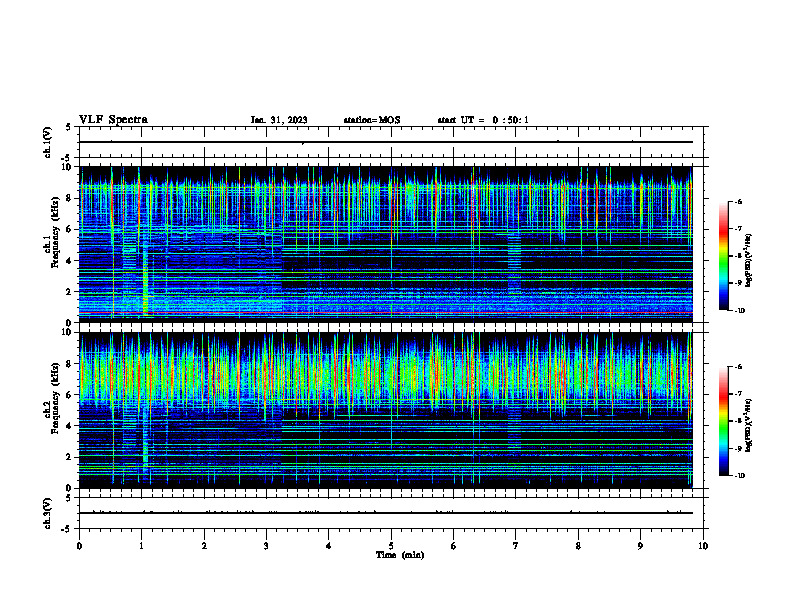This screenshot has height=612, width=792.
Task: Click the "-6" label on ch.2 color bar
Action: 738,367
